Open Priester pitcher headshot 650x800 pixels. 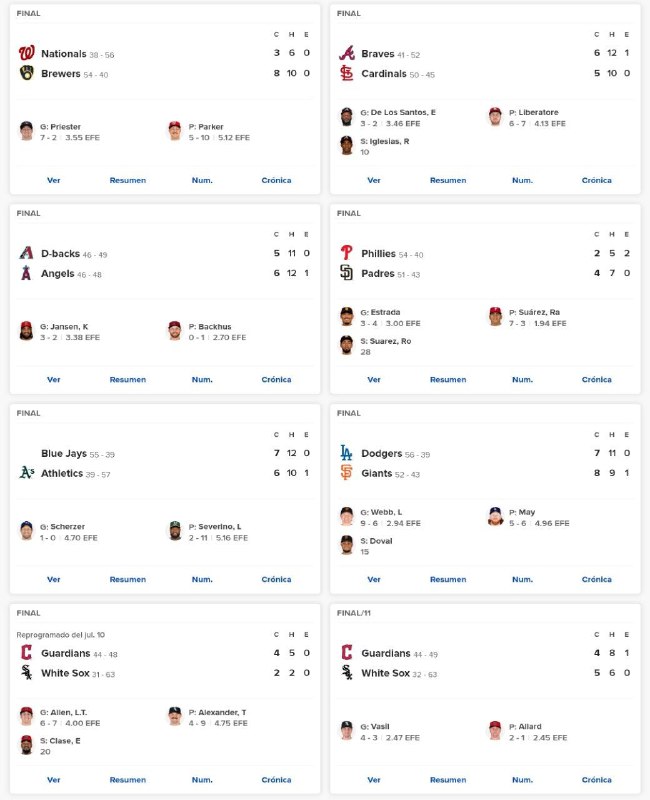27,131
